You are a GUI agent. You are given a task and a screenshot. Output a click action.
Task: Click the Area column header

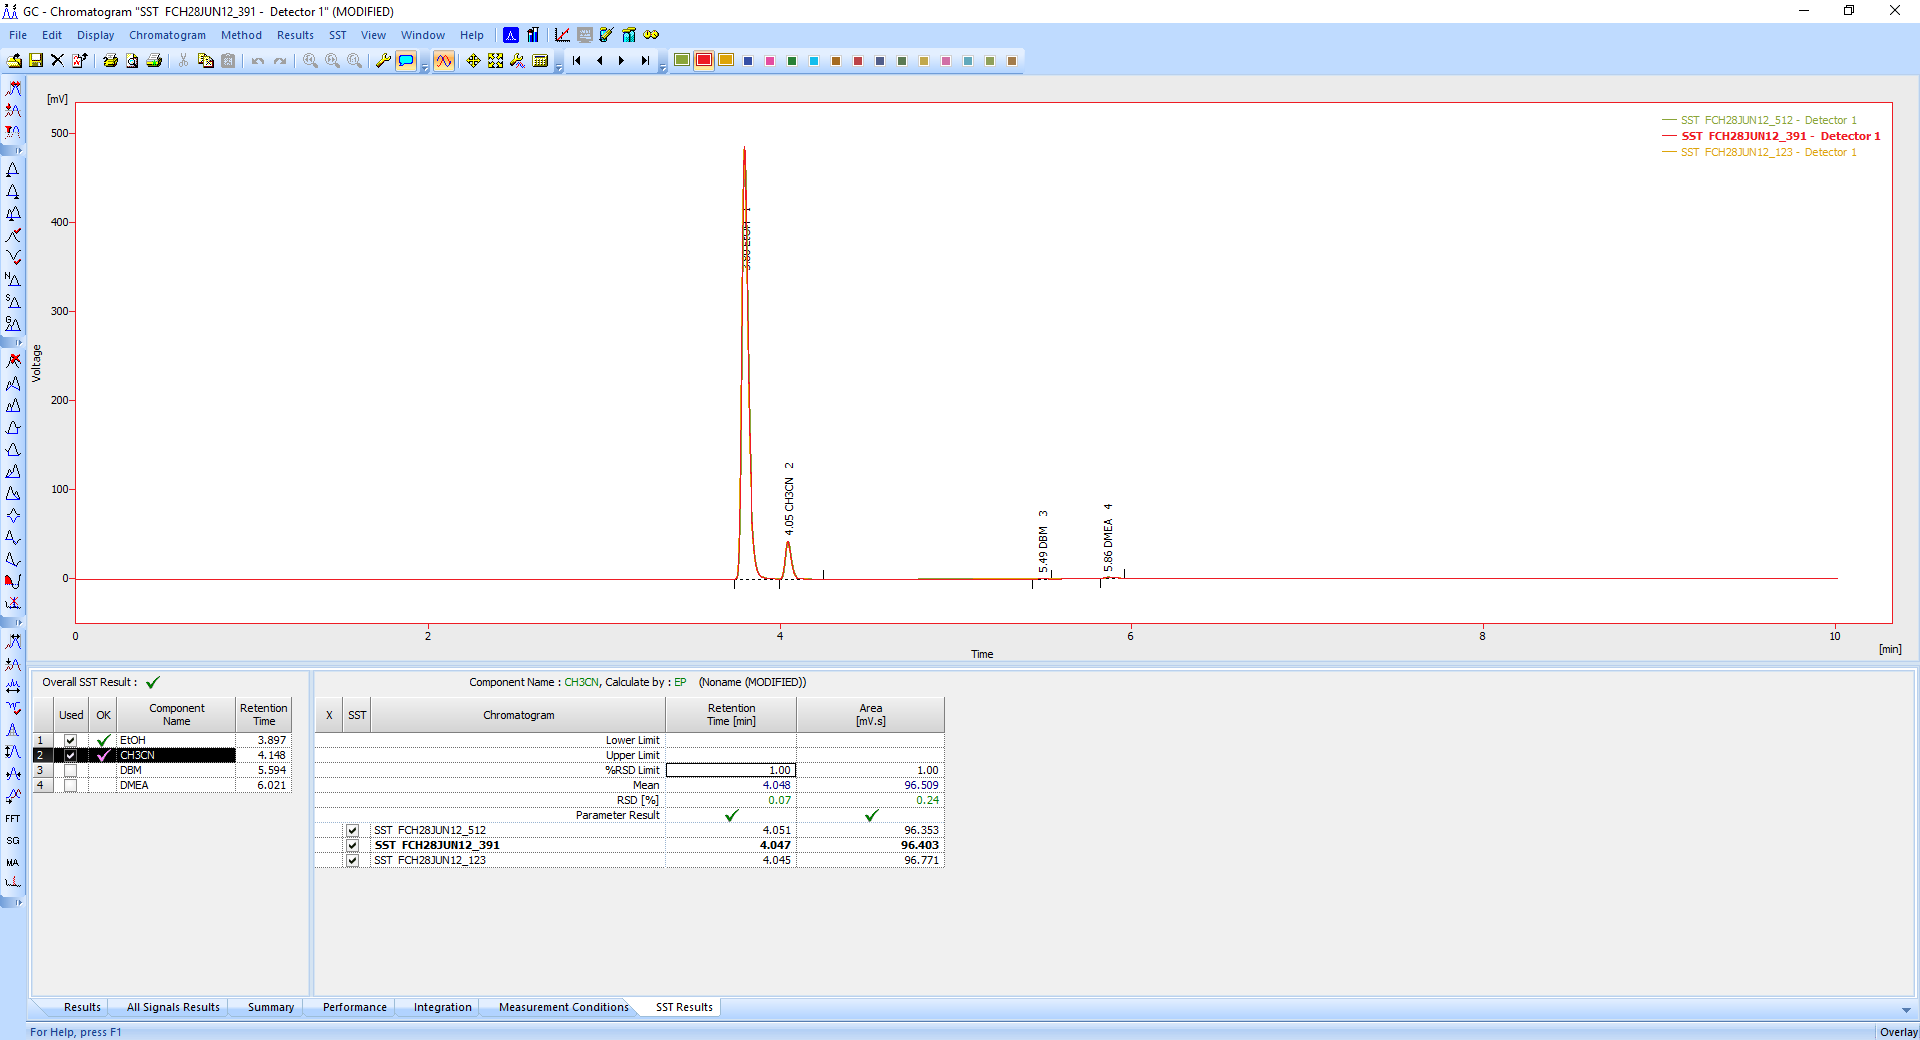[870, 715]
